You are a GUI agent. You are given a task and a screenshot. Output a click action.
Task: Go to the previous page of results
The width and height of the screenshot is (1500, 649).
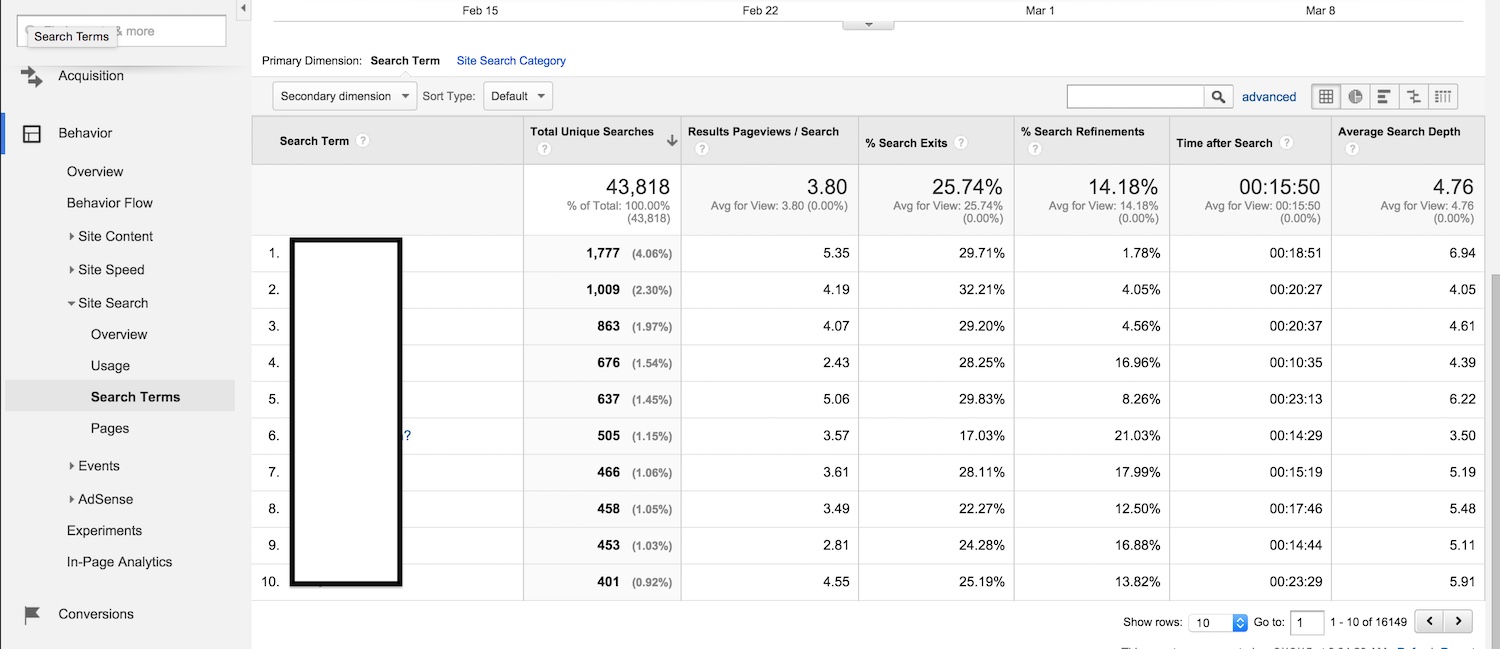[x=1430, y=622]
